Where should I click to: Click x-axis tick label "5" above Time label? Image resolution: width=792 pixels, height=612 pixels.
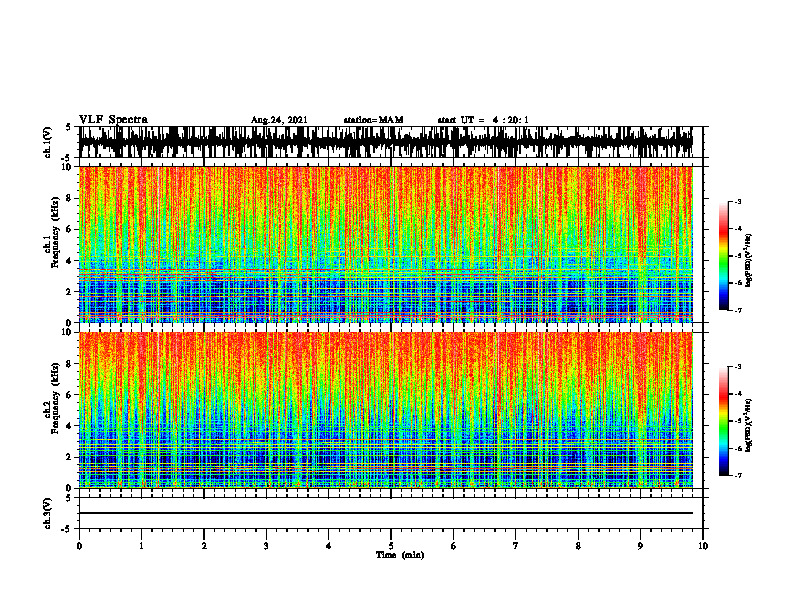pyautogui.click(x=391, y=546)
